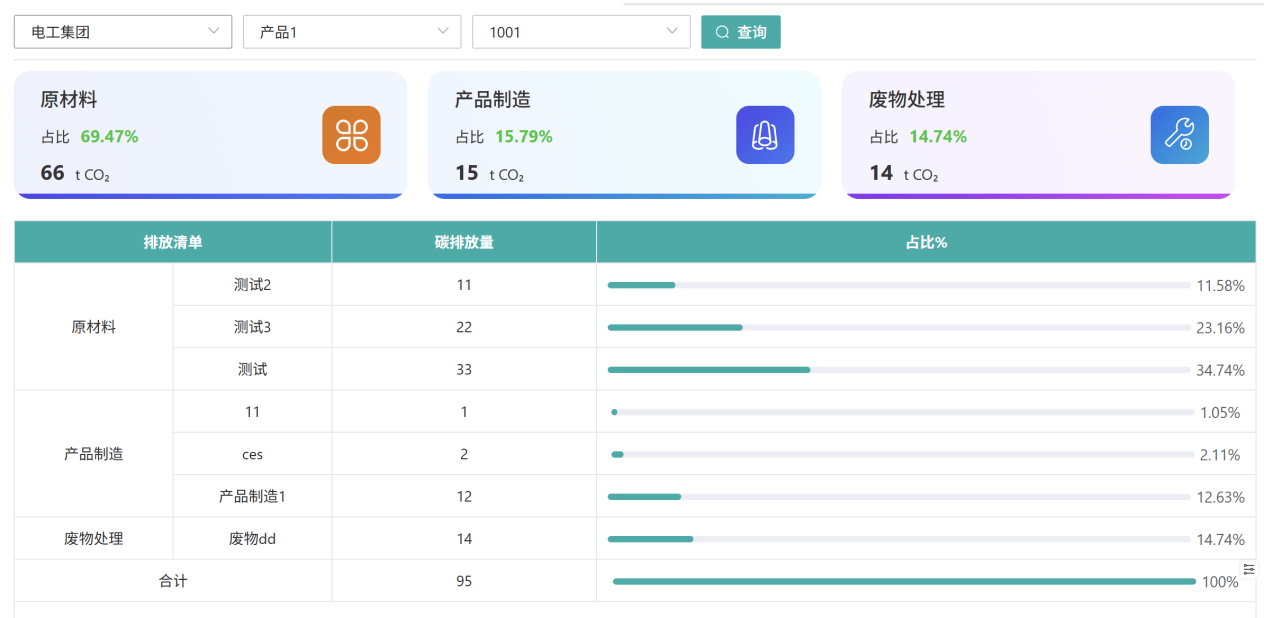Click the 产品制造1 row name
1264x618 pixels.
253,497
